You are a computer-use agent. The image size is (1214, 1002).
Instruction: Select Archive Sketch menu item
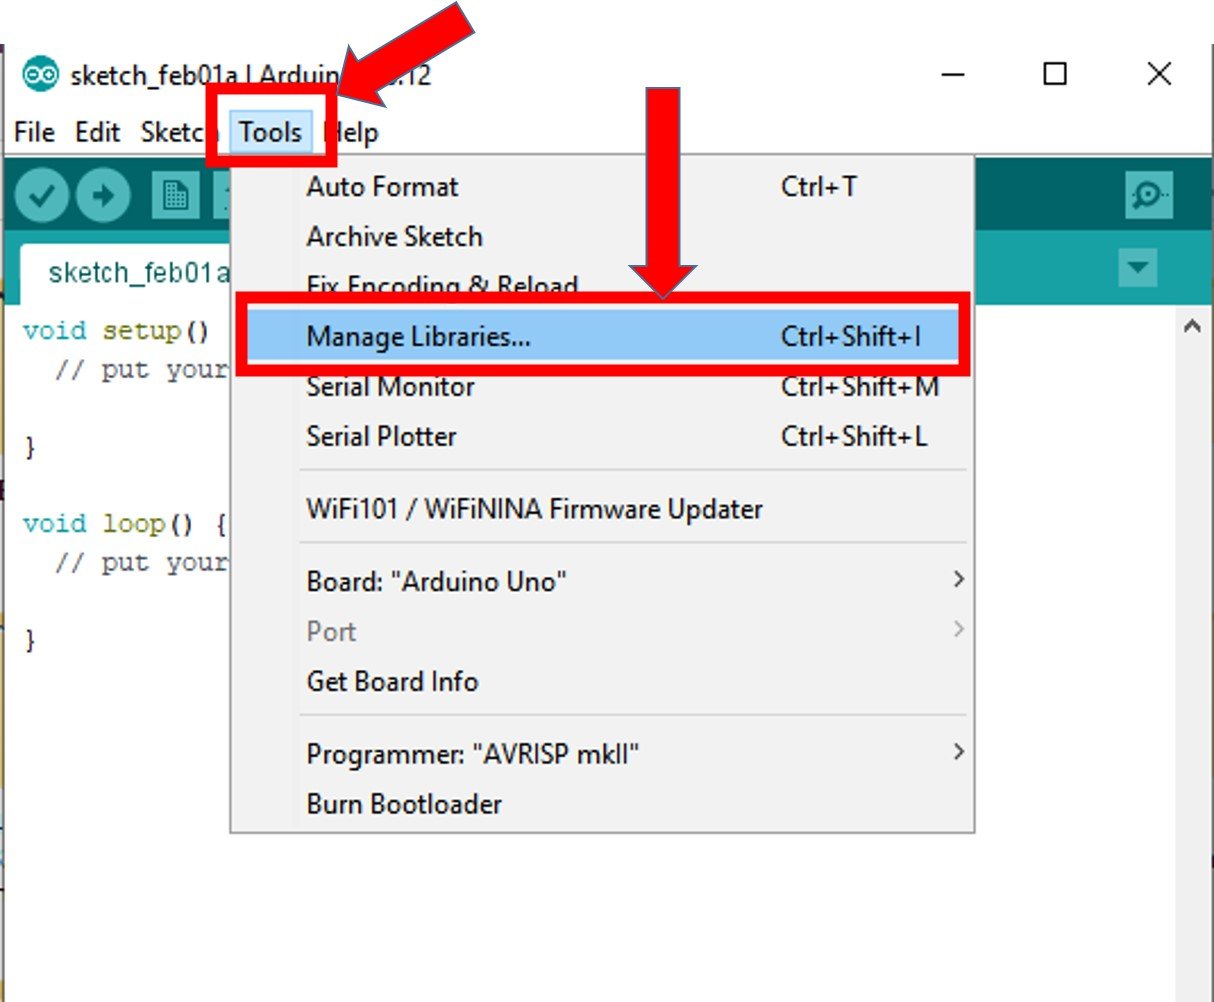click(394, 237)
